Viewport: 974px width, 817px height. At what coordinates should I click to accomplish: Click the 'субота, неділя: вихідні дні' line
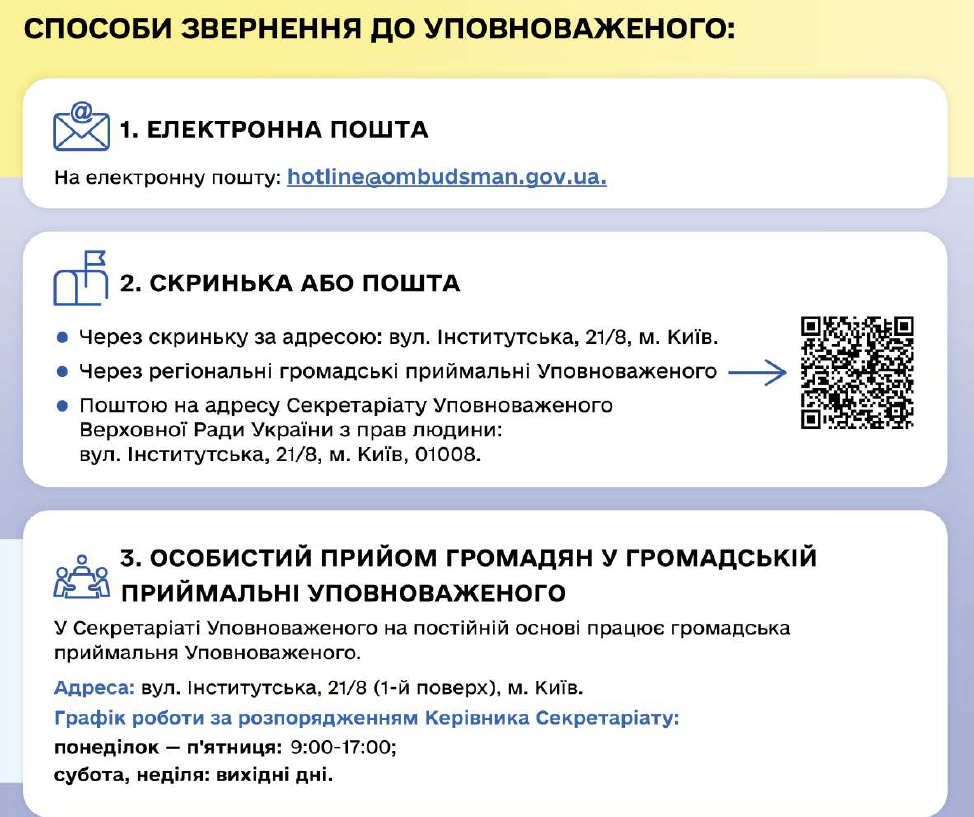click(193, 775)
